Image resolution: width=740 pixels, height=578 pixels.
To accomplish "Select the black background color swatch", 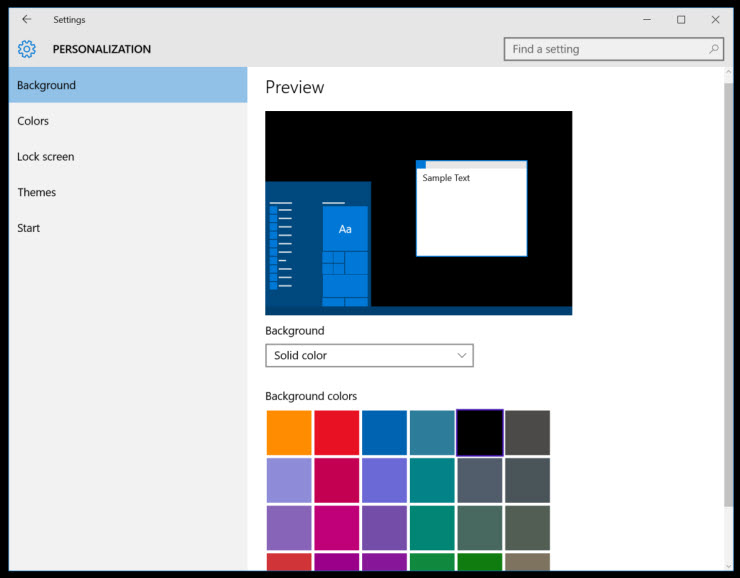I will point(480,433).
